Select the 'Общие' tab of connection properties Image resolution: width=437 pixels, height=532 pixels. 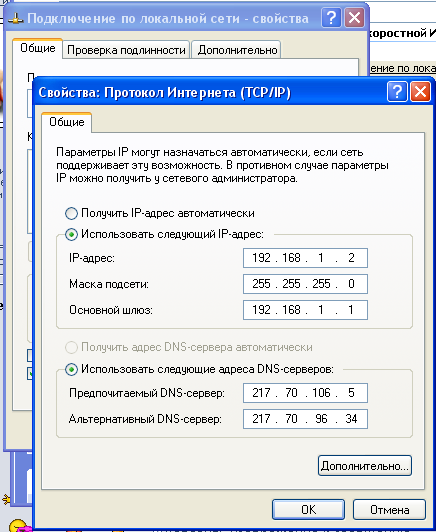(37, 48)
